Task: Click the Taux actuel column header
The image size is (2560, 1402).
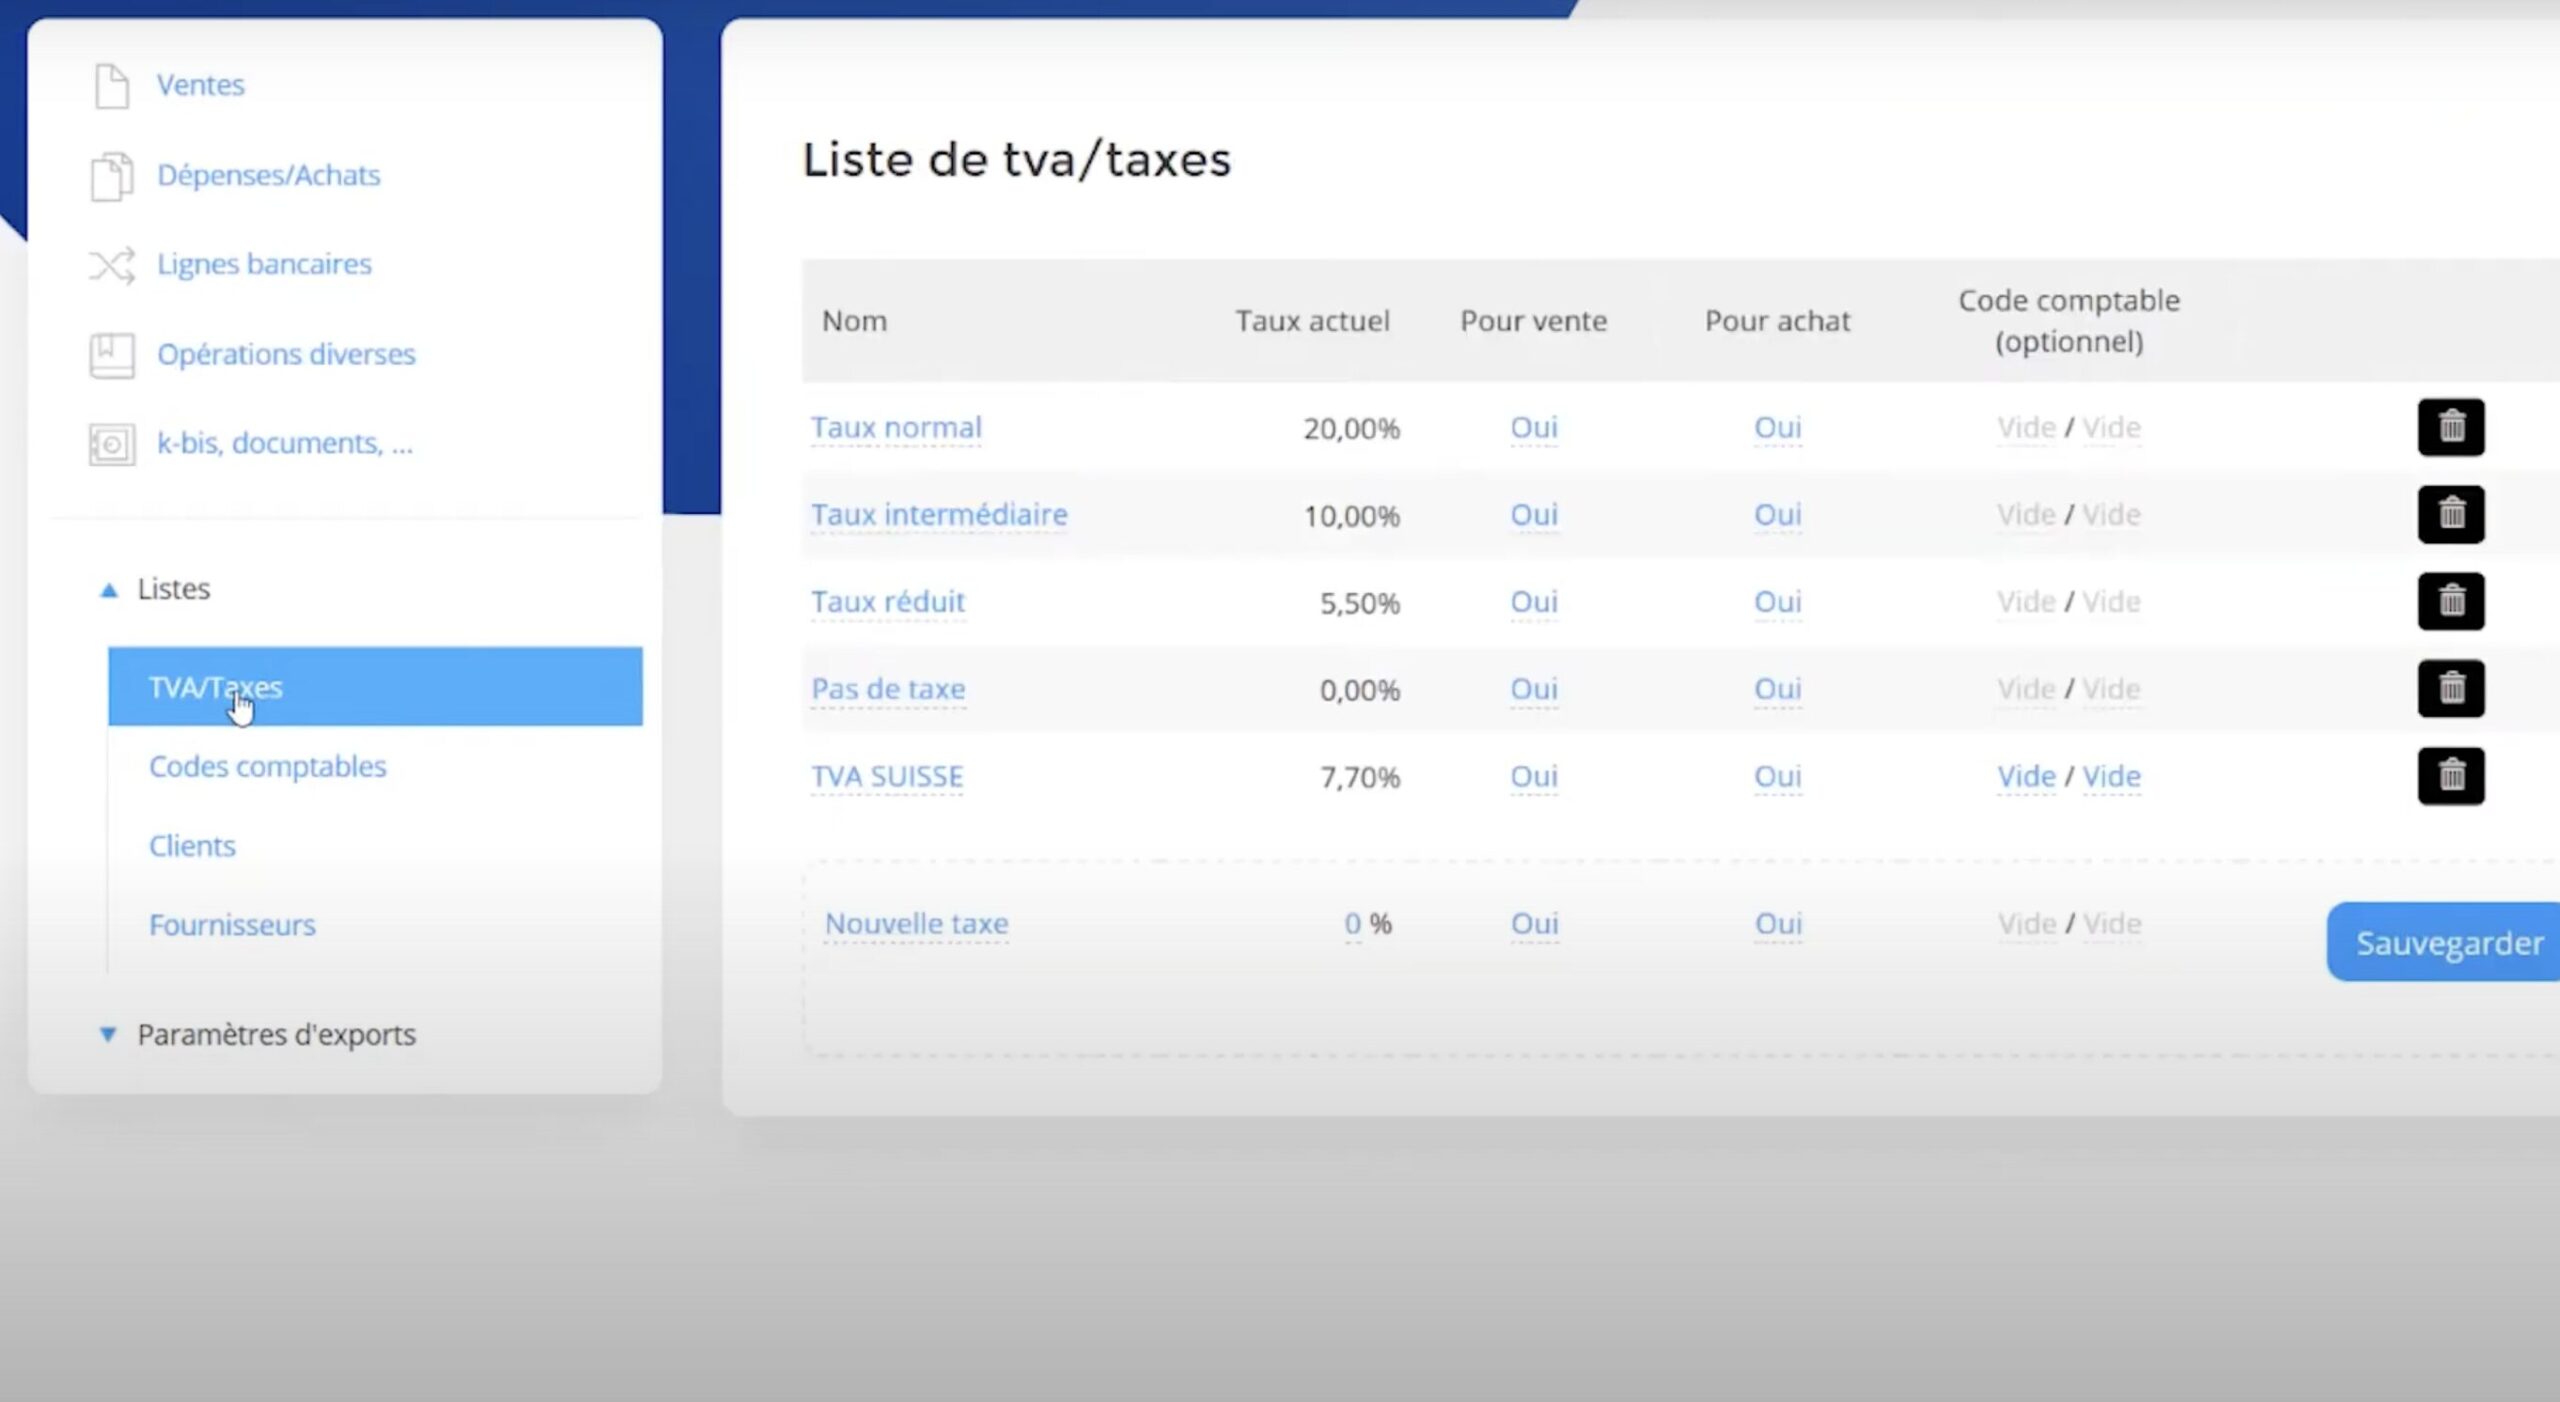Action: (1312, 321)
